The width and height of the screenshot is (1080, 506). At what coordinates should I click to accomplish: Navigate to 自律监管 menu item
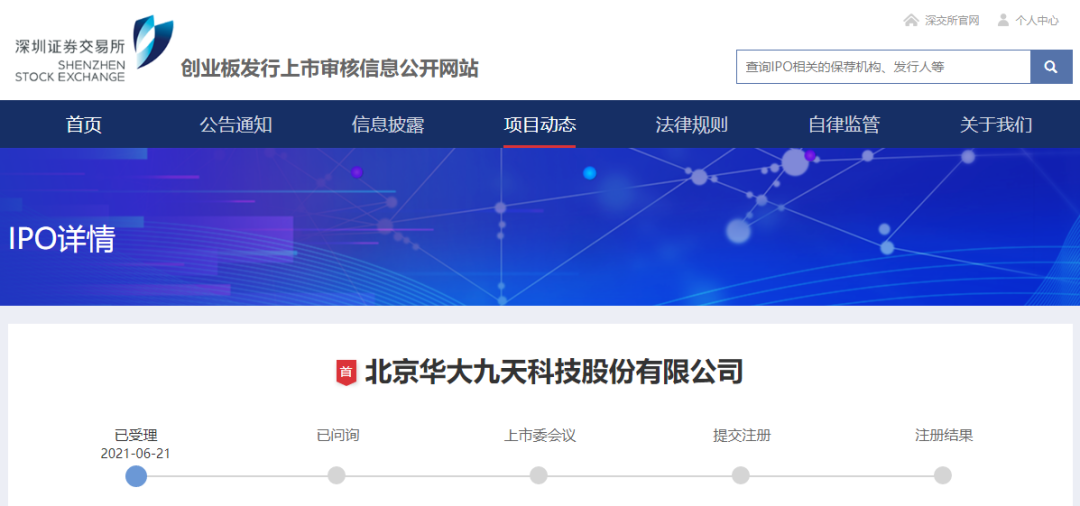click(844, 125)
